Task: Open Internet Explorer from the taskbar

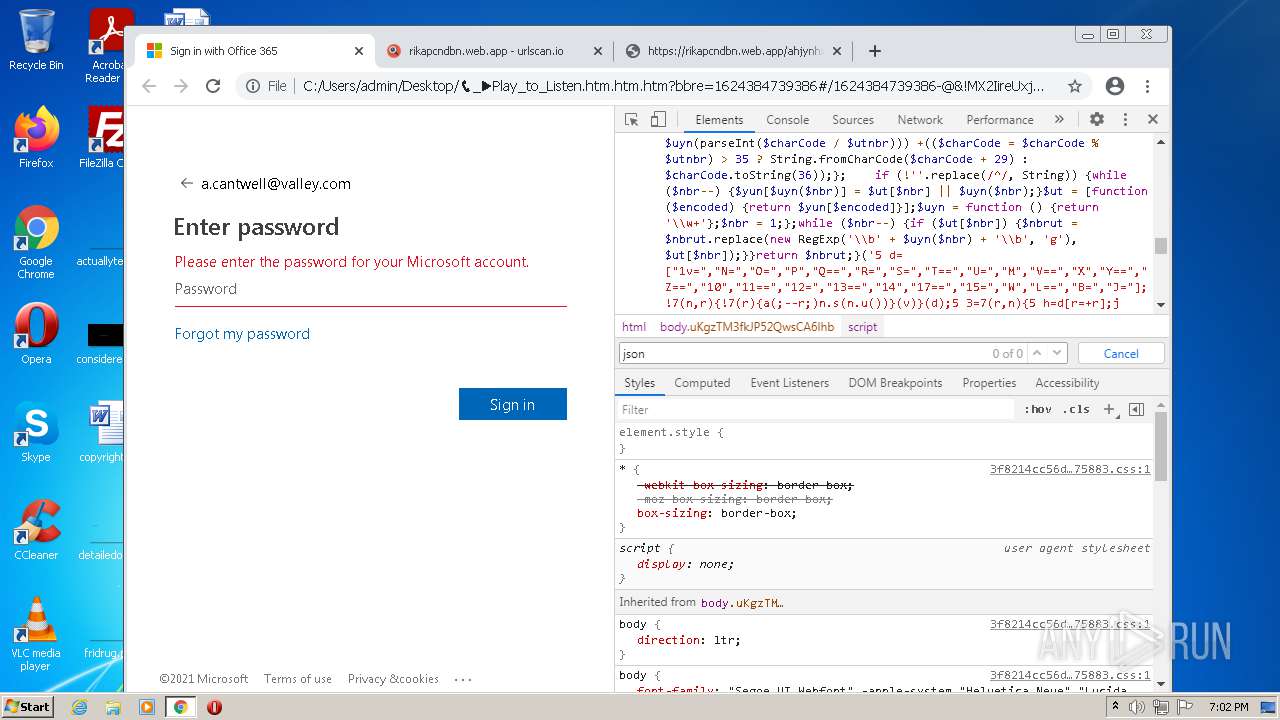Action: [x=79, y=707]
